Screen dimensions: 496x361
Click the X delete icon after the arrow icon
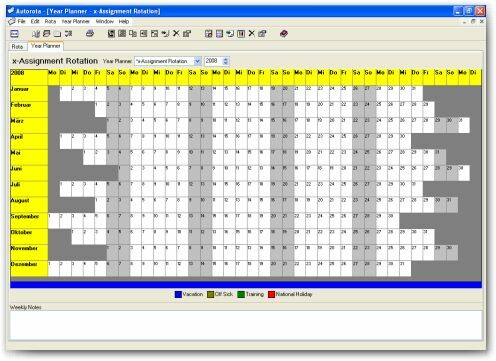click(176, 33)
